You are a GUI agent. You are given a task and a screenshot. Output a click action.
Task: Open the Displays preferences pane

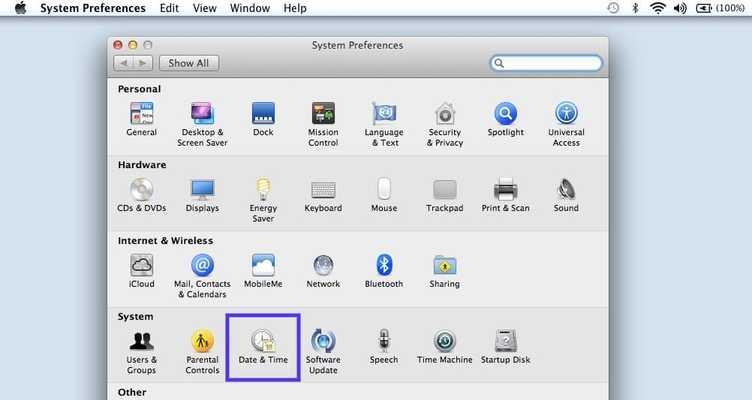pyautogui.click(x=202, y=195)
